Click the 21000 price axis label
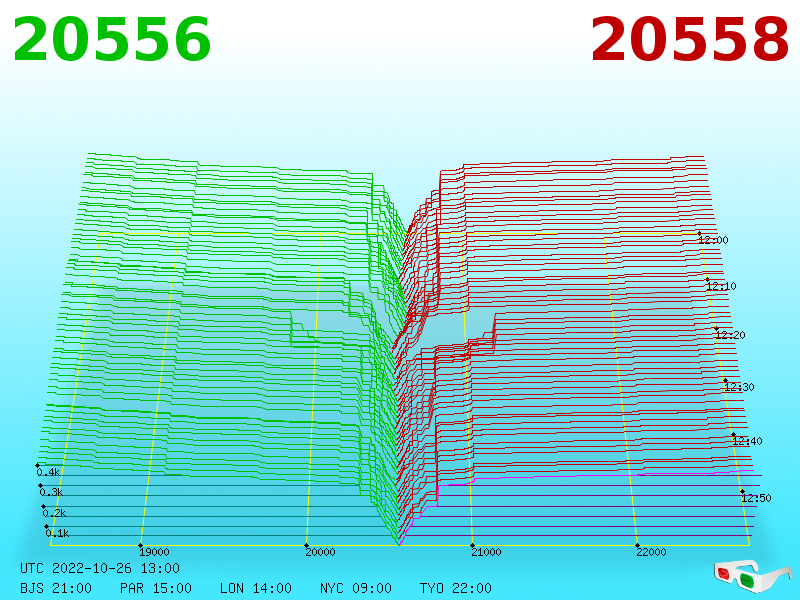 pyautogui.click(x=486, y=552)
